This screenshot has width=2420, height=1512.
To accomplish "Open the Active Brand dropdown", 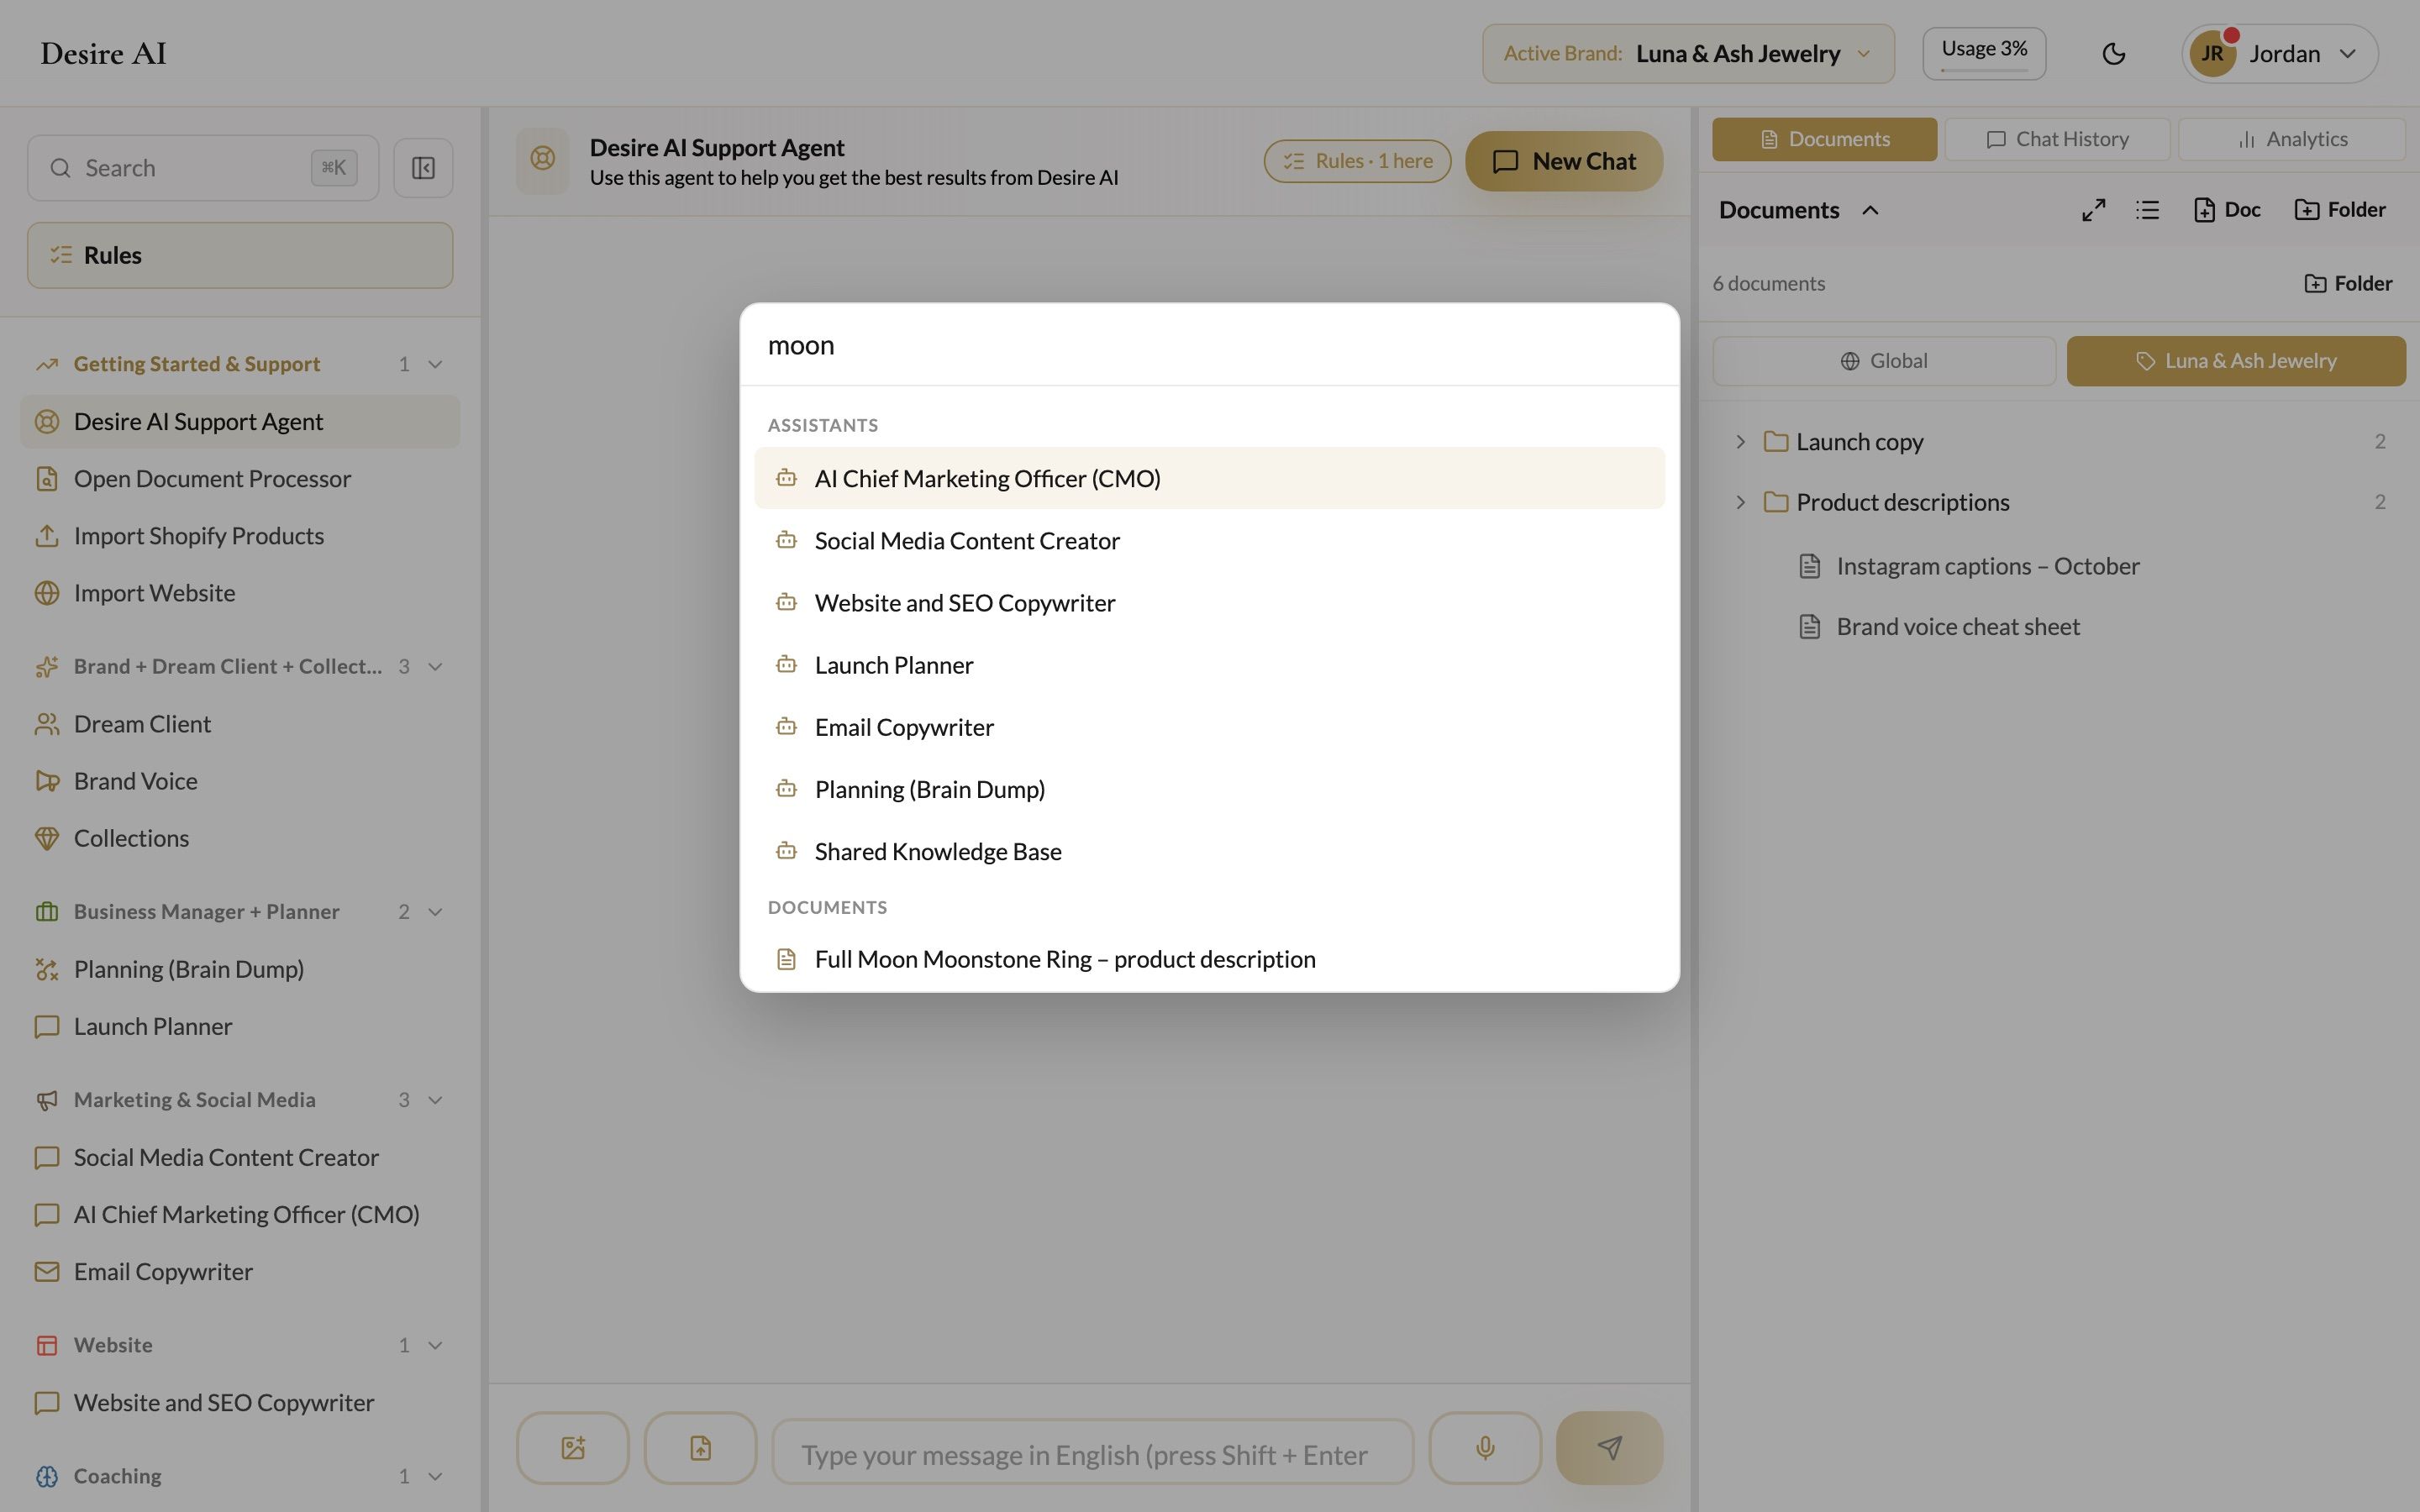I will [x=1688, y=54].
